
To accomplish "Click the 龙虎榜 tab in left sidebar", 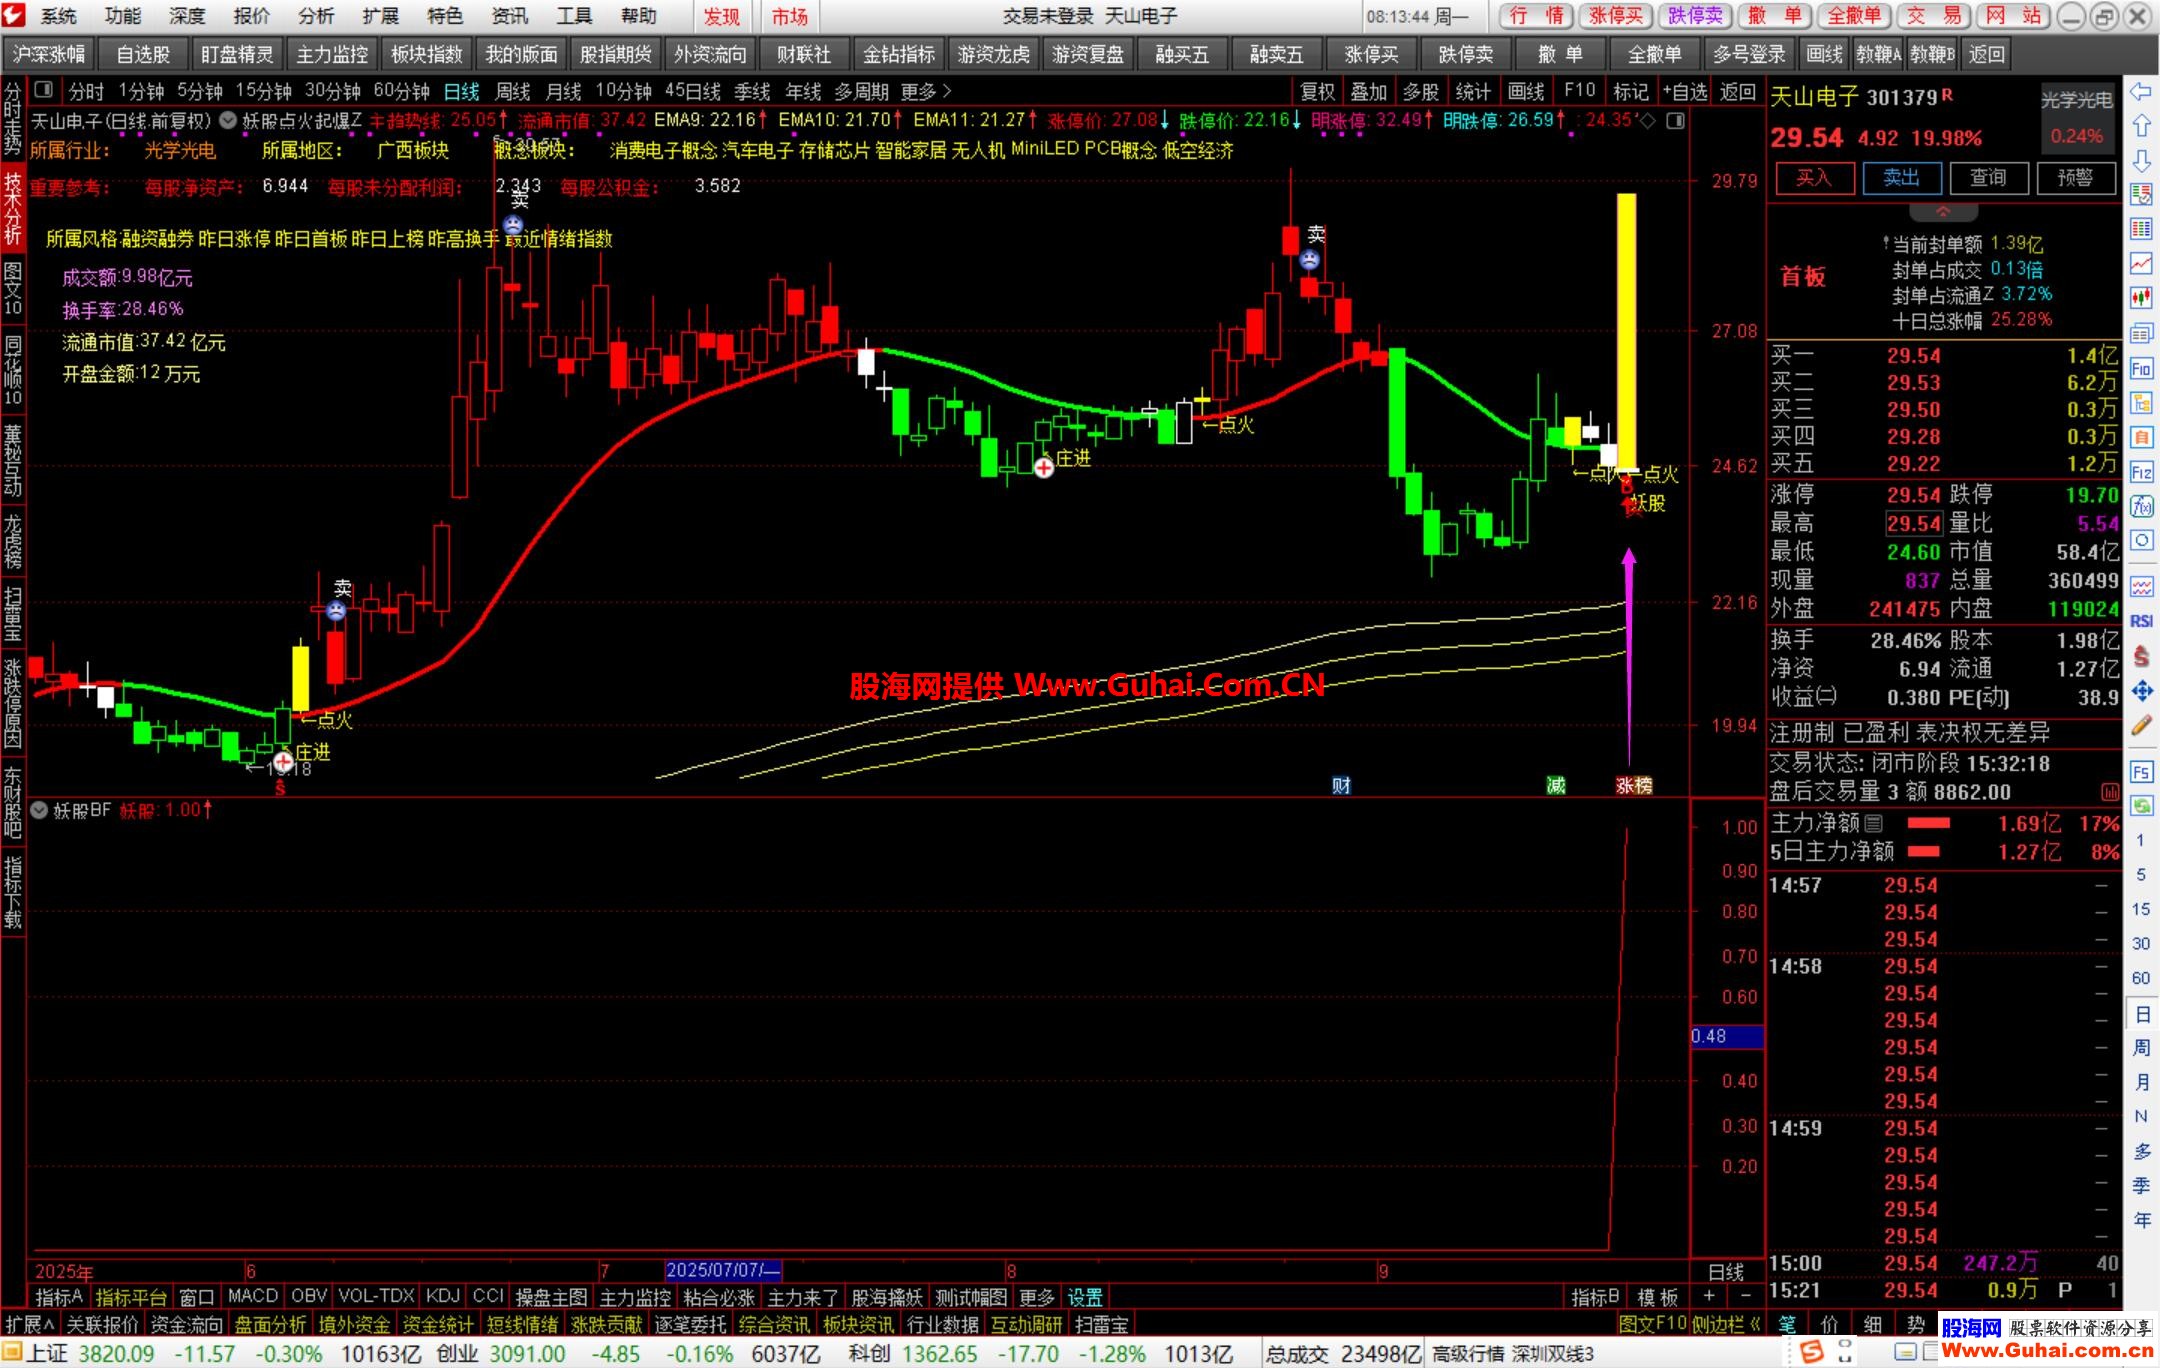I will tap(13, 541).
